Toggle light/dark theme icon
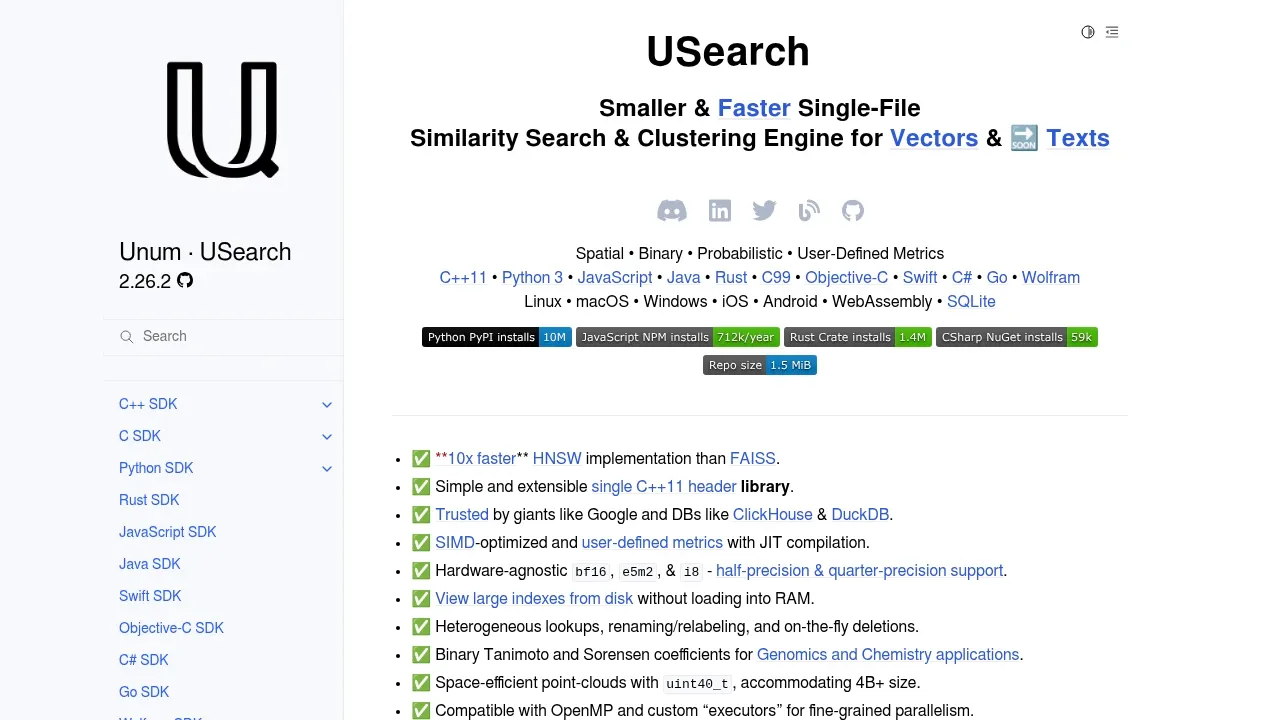The image size is (1280, 720). pos(1088,32)
